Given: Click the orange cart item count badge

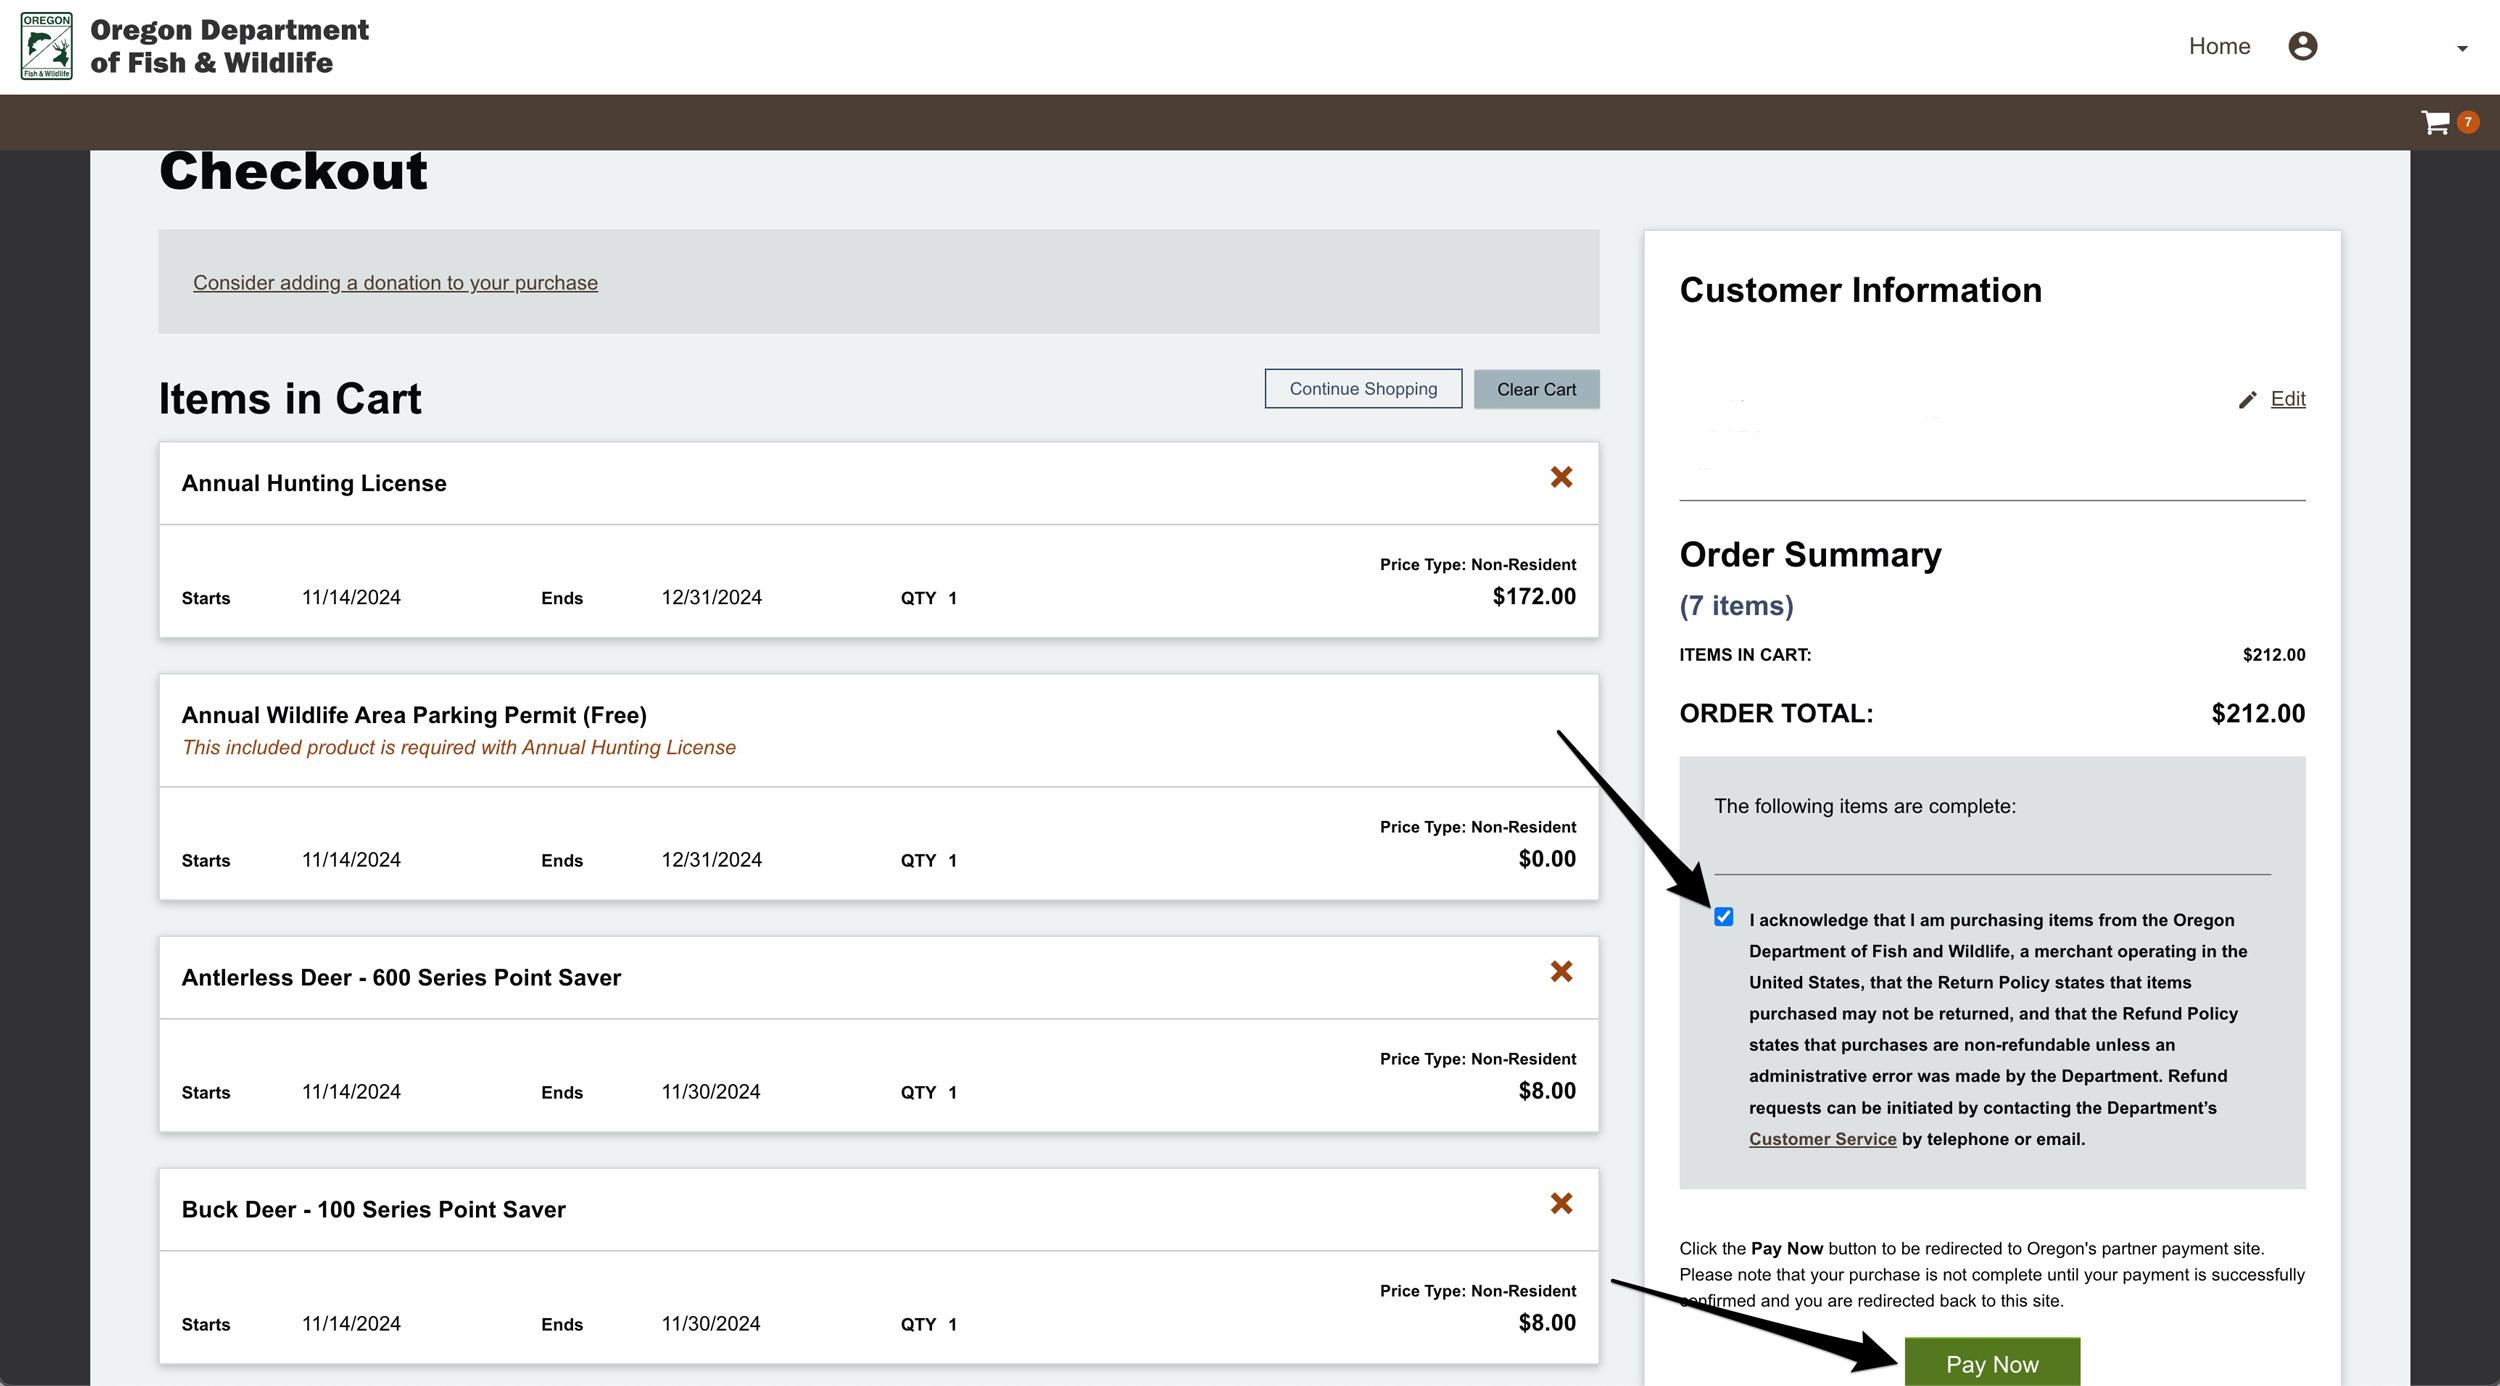Looking at the screenshot, I should (2467, 122).
